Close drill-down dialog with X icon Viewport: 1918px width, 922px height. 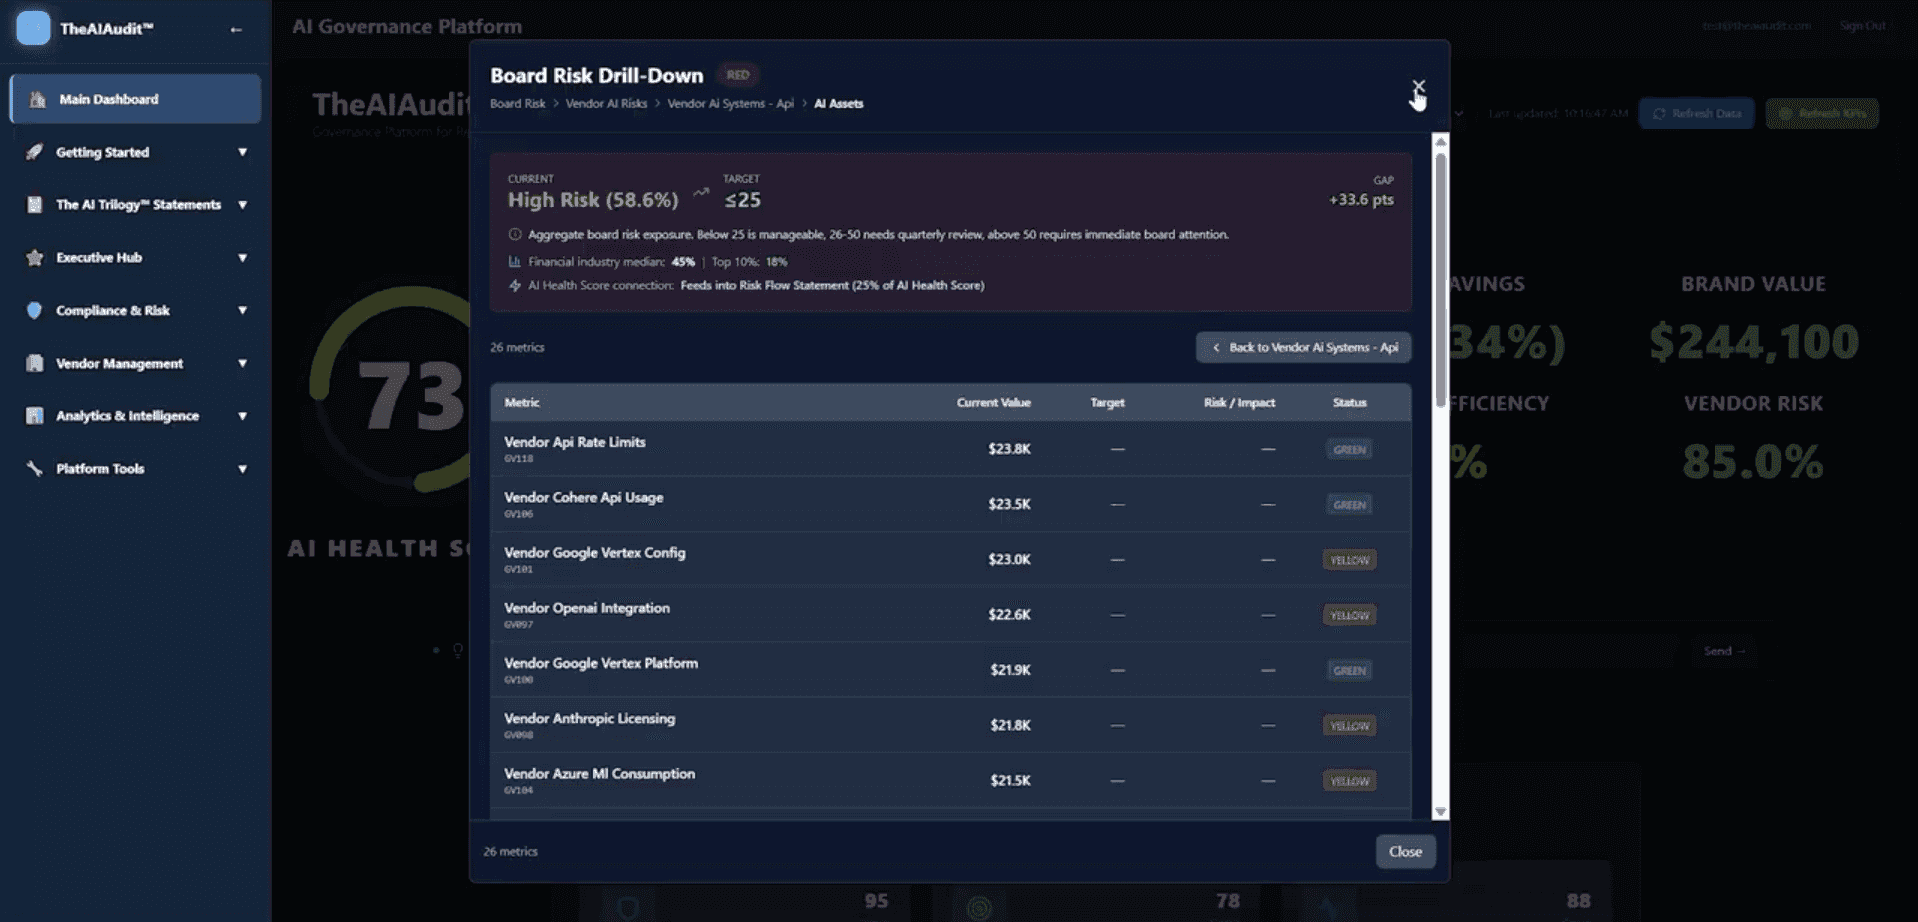tap(1418, 87)
